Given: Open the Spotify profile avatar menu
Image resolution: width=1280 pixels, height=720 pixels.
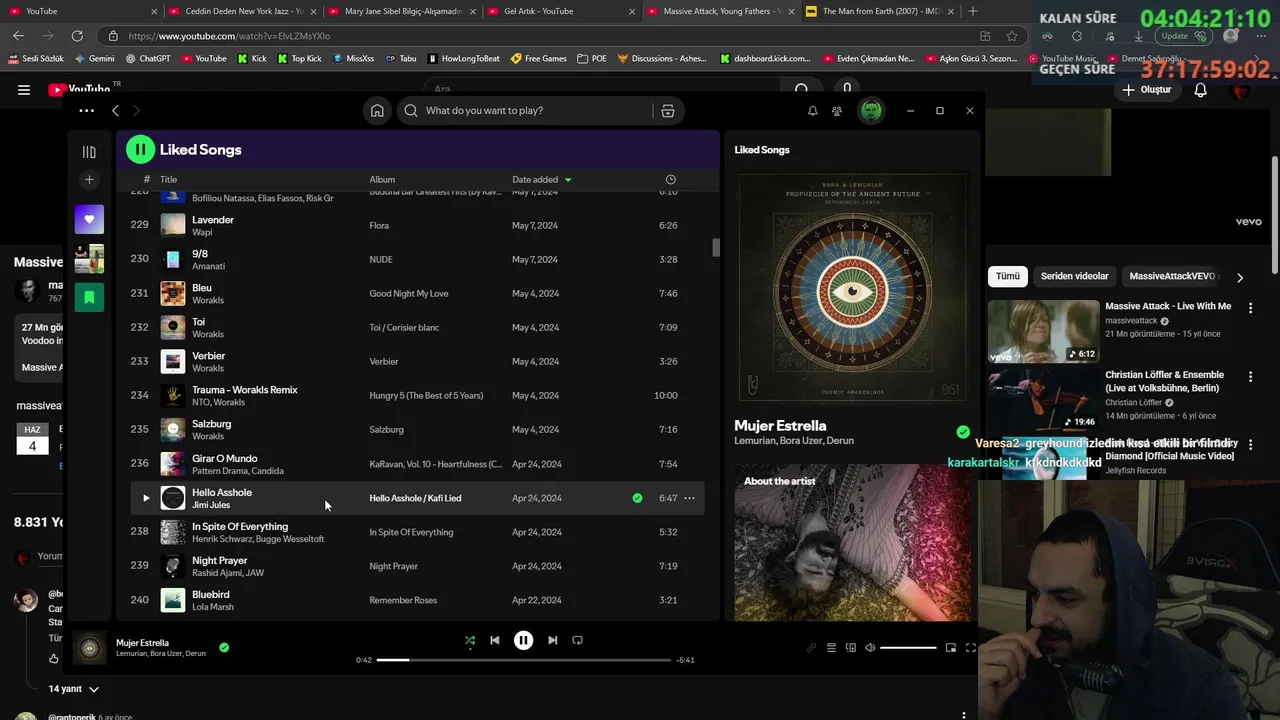Looking at the screenshot, I should [x=872, y=111].
